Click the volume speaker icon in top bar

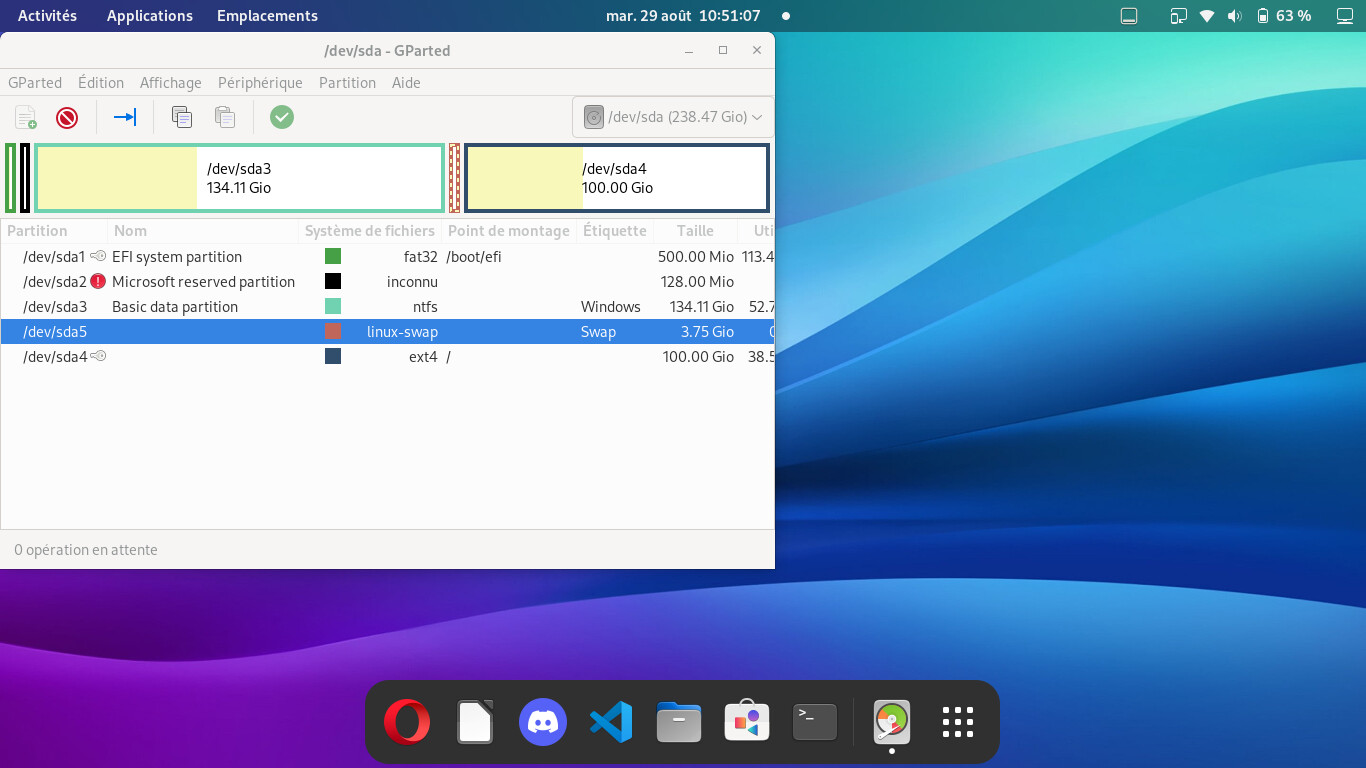1235,16
